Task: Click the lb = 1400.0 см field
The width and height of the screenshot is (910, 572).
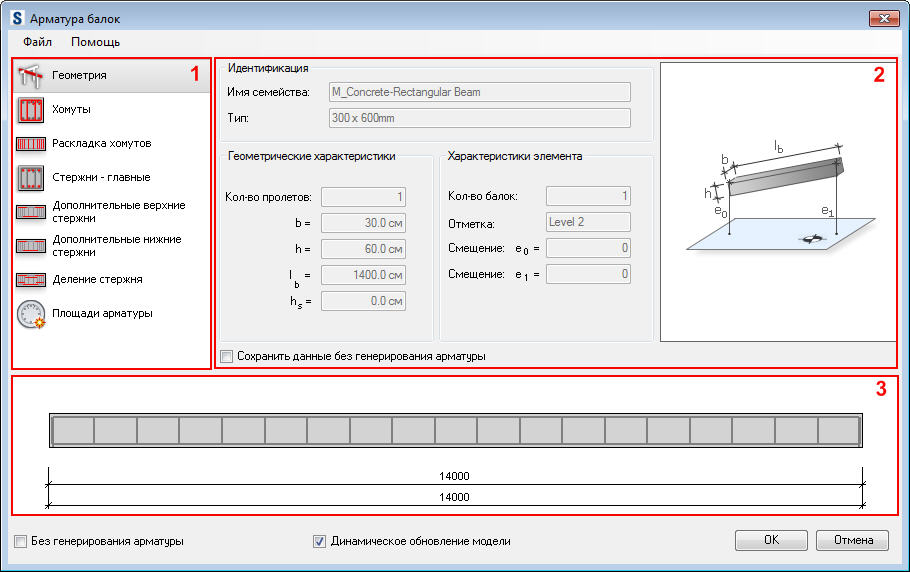Action: point(363,275)
